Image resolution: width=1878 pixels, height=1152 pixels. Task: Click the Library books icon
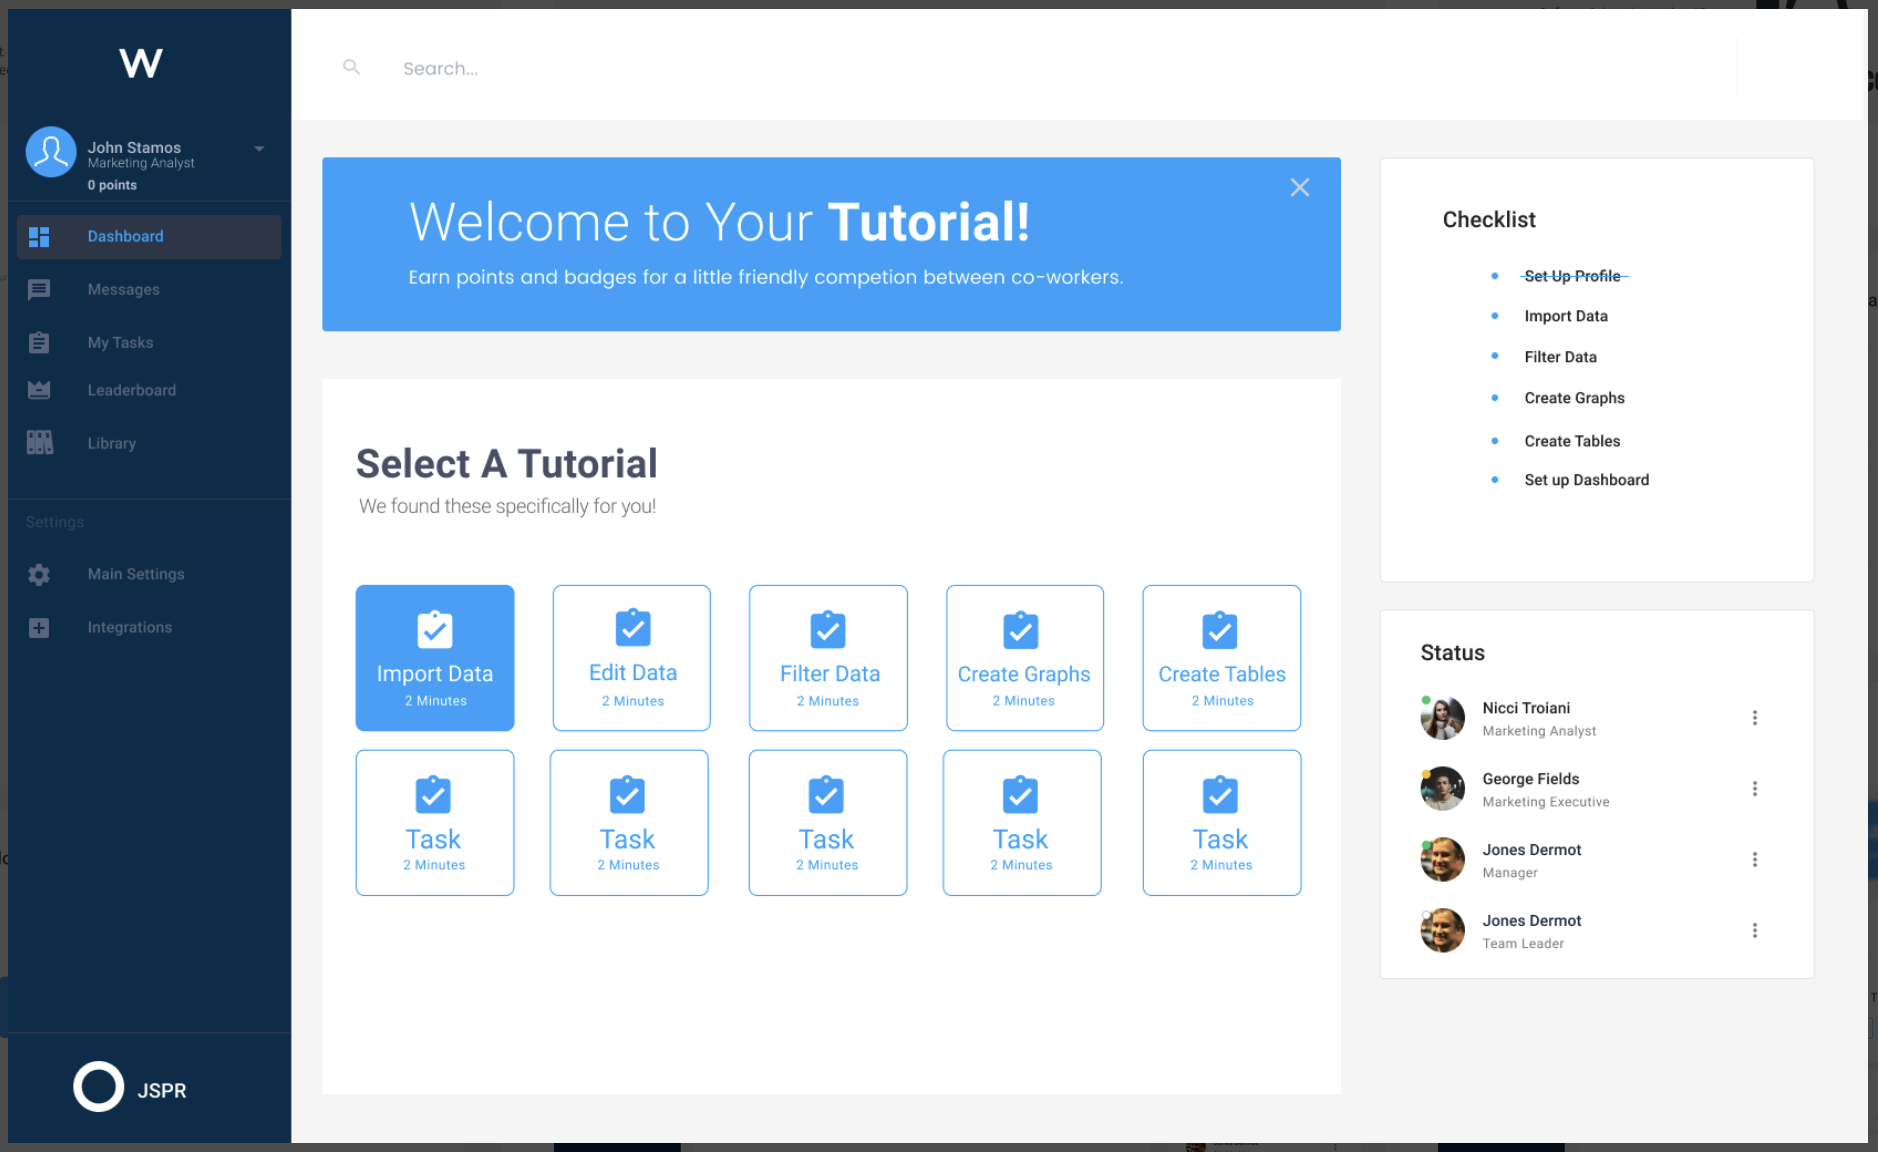[39, 443]
